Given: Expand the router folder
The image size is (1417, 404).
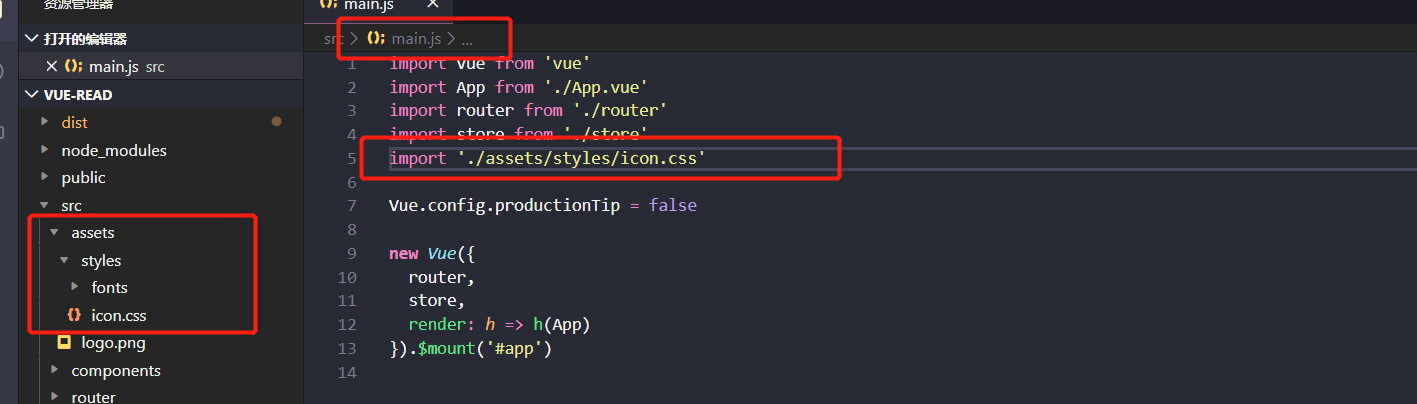Looking at the screenshot, I should point(54,397).
